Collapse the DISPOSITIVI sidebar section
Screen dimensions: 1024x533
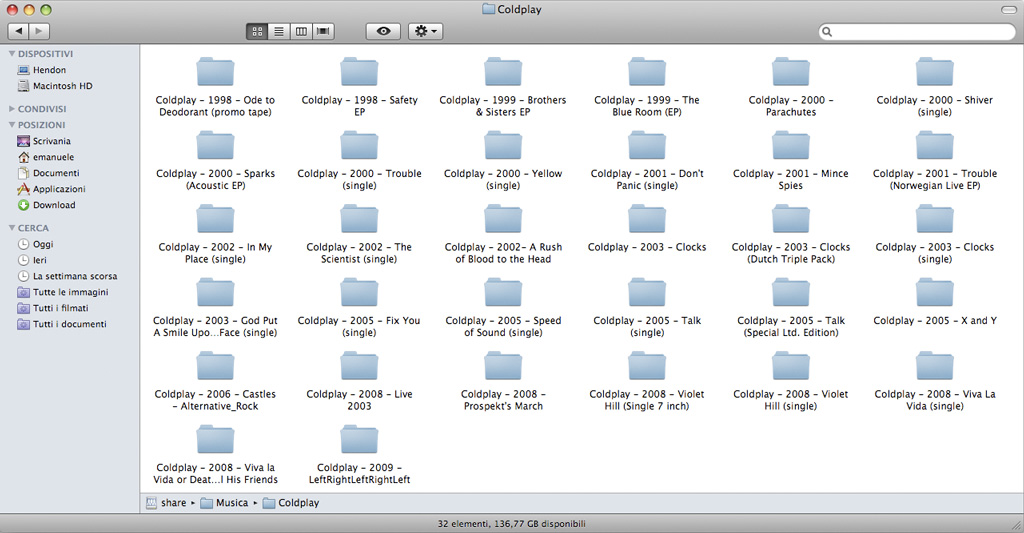pos(12,54)
